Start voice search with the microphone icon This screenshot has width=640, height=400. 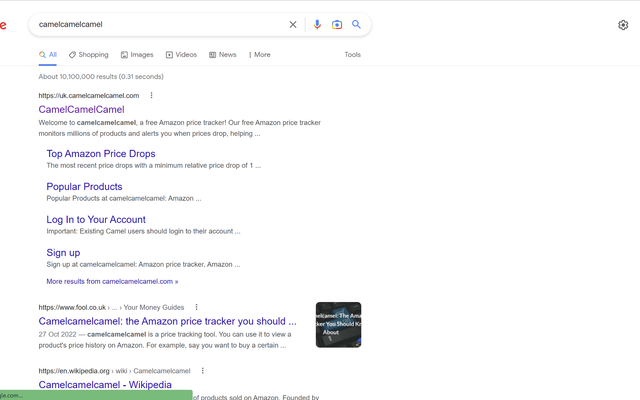[317, 24]
